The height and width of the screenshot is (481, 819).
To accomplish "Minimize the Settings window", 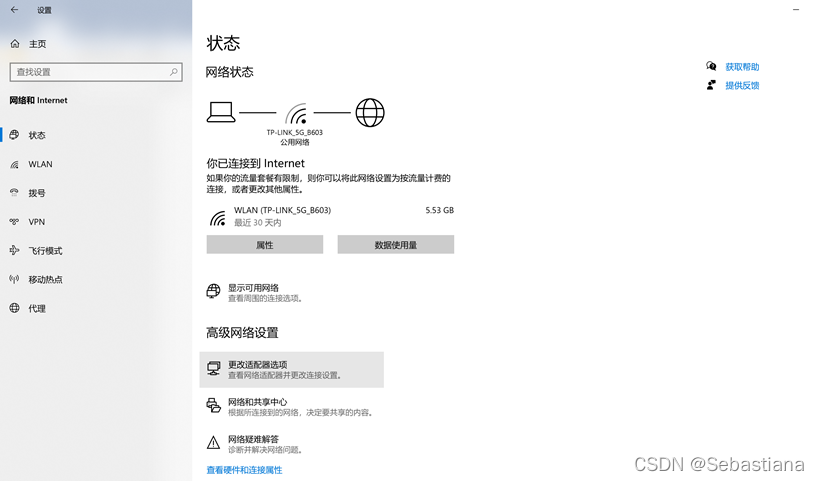I will point(795,9).
